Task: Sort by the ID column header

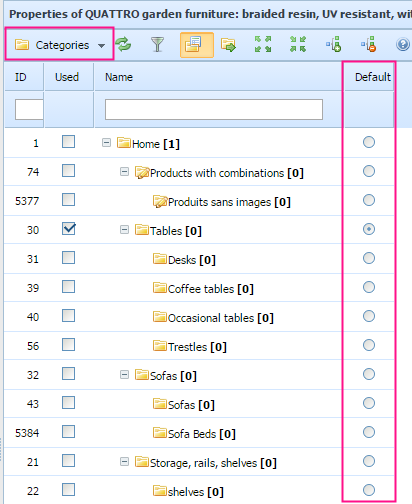Action: [x=21, y=77]
